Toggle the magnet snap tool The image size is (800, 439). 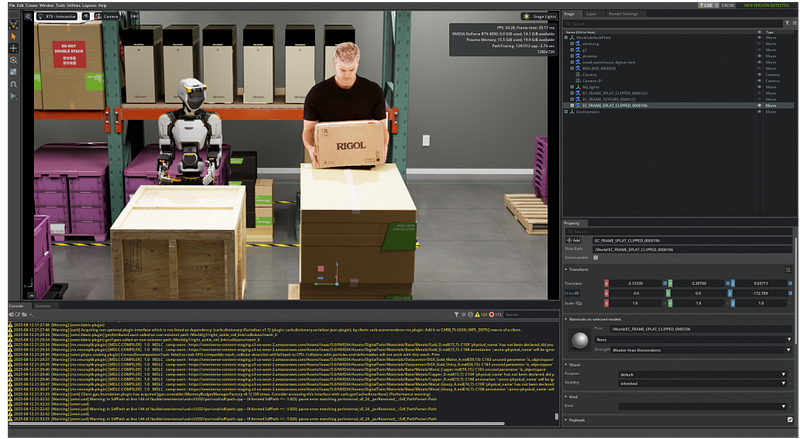point(14,84)
